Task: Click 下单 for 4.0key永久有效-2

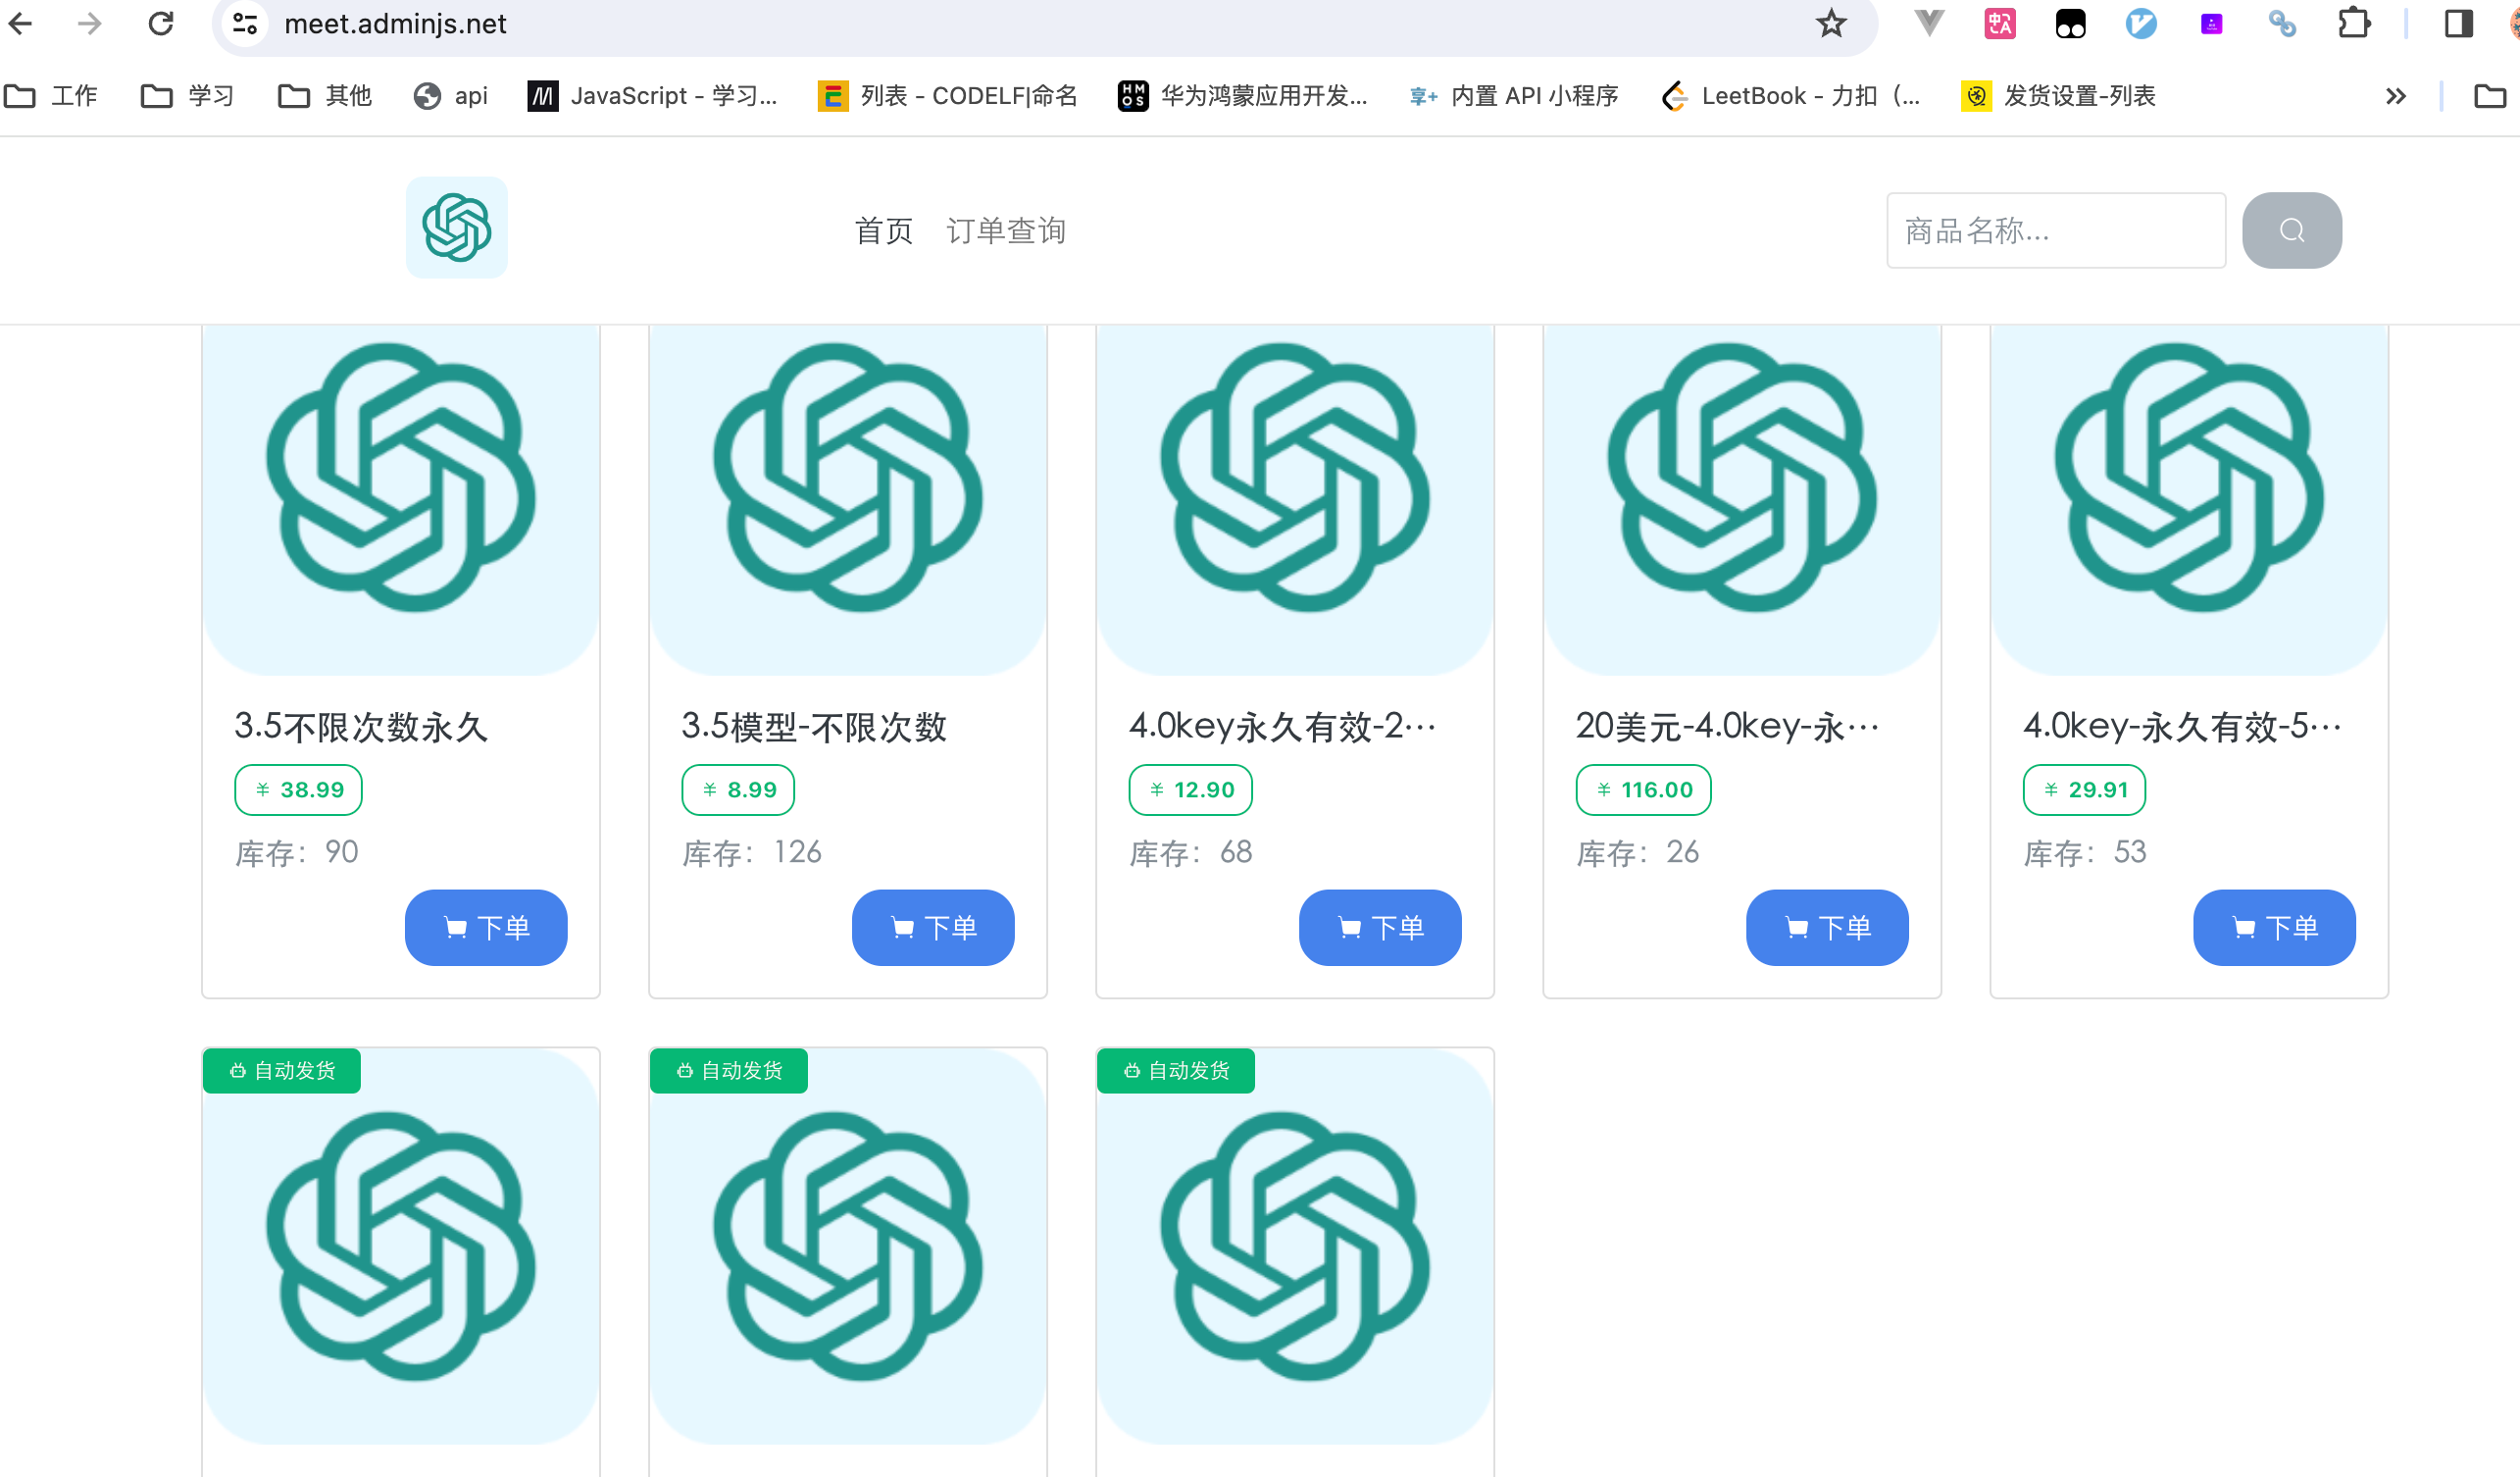Action: pyautogui.click(x=1379, y=927)
